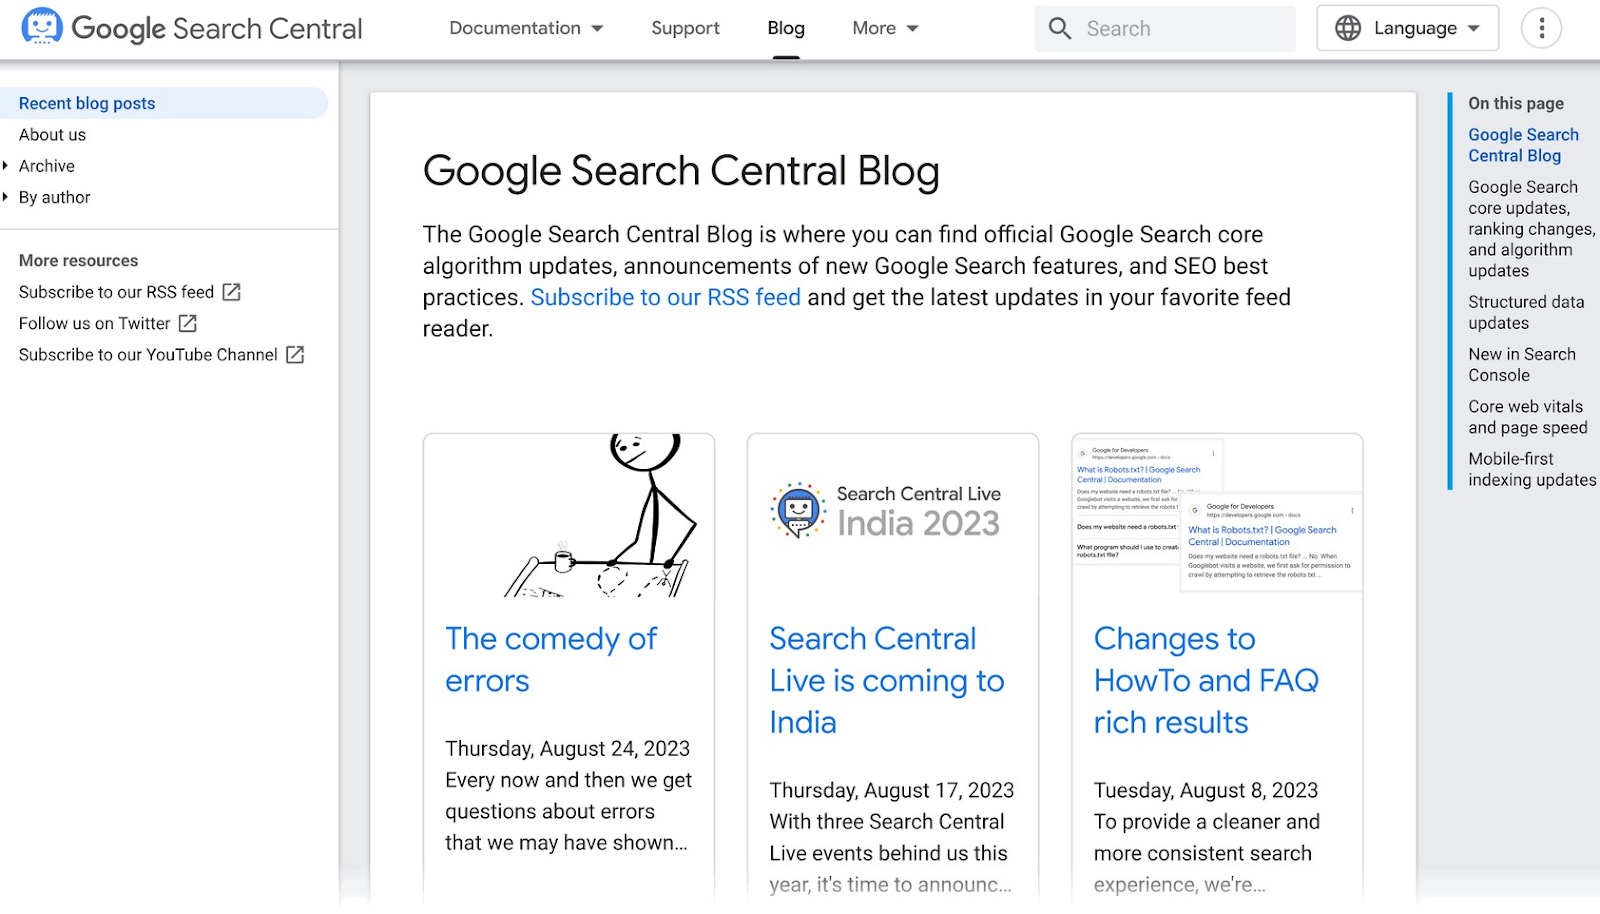Click the Thursday, August 24, 2023 date
This screenshot has height=914, width=1600.
pyautogui.click(x=567, y=748)
